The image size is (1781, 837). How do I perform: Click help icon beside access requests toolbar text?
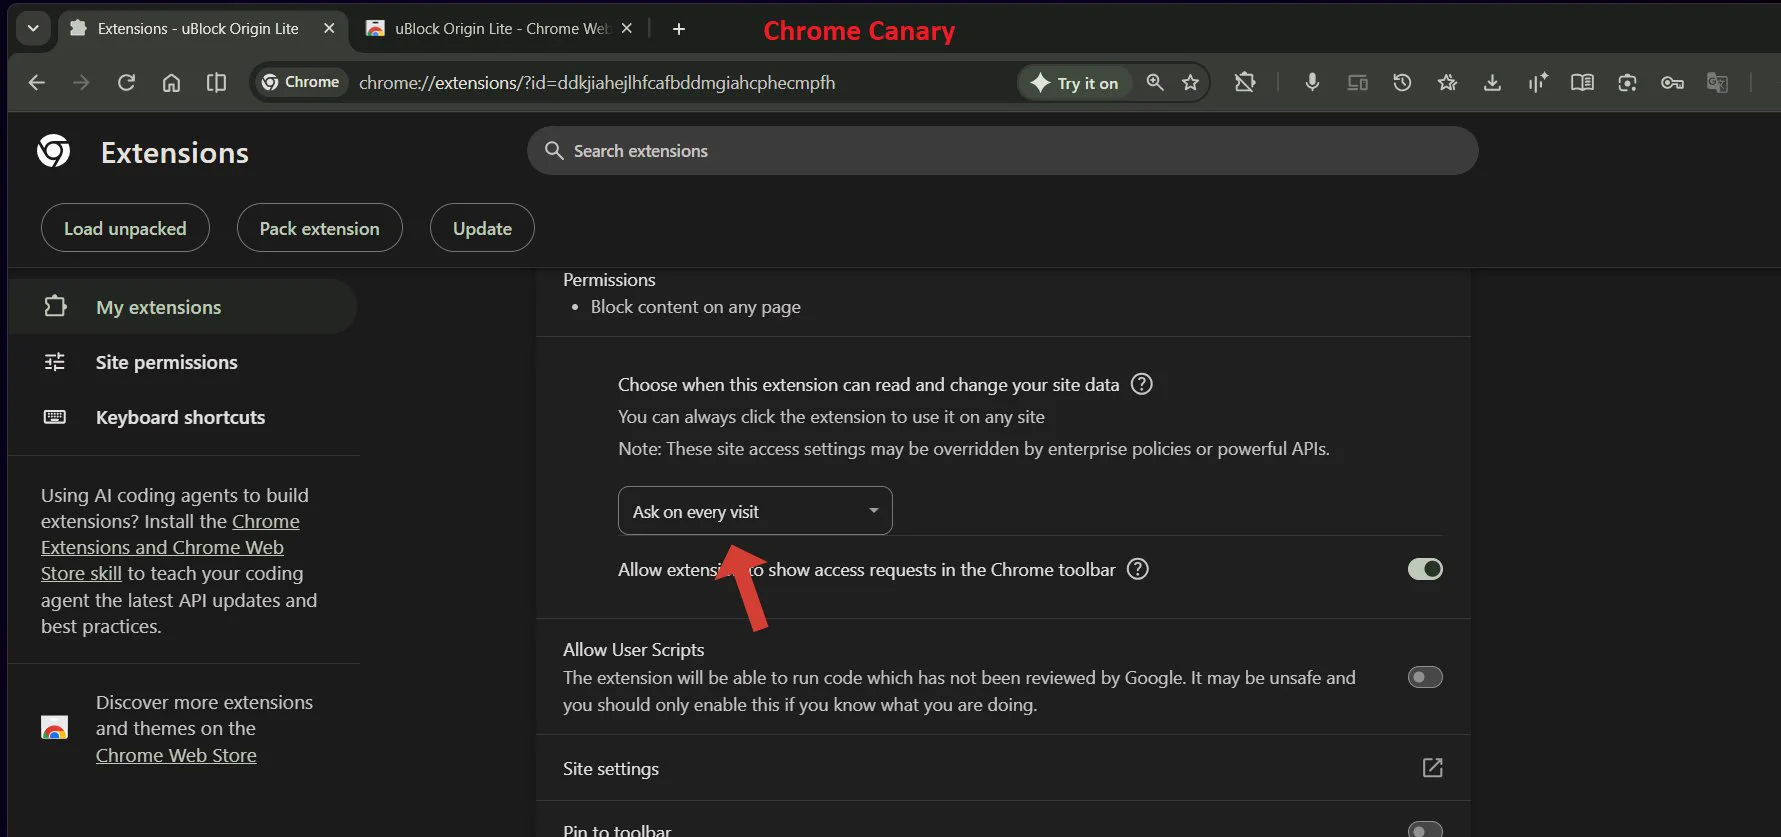pos(1138,569)
